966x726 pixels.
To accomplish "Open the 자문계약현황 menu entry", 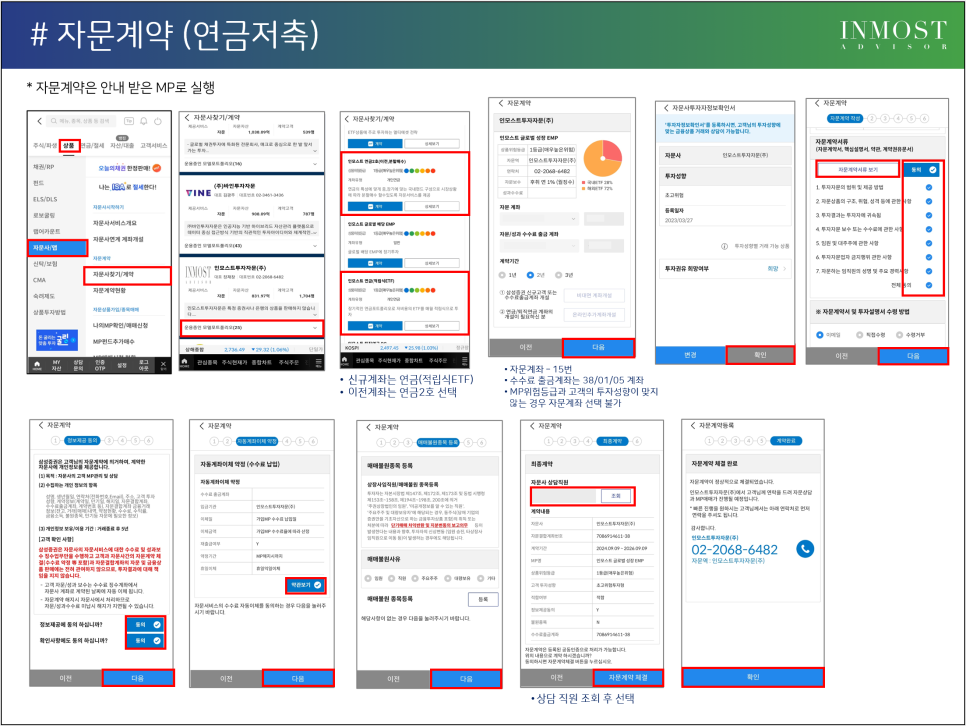I will coord(110,290).
